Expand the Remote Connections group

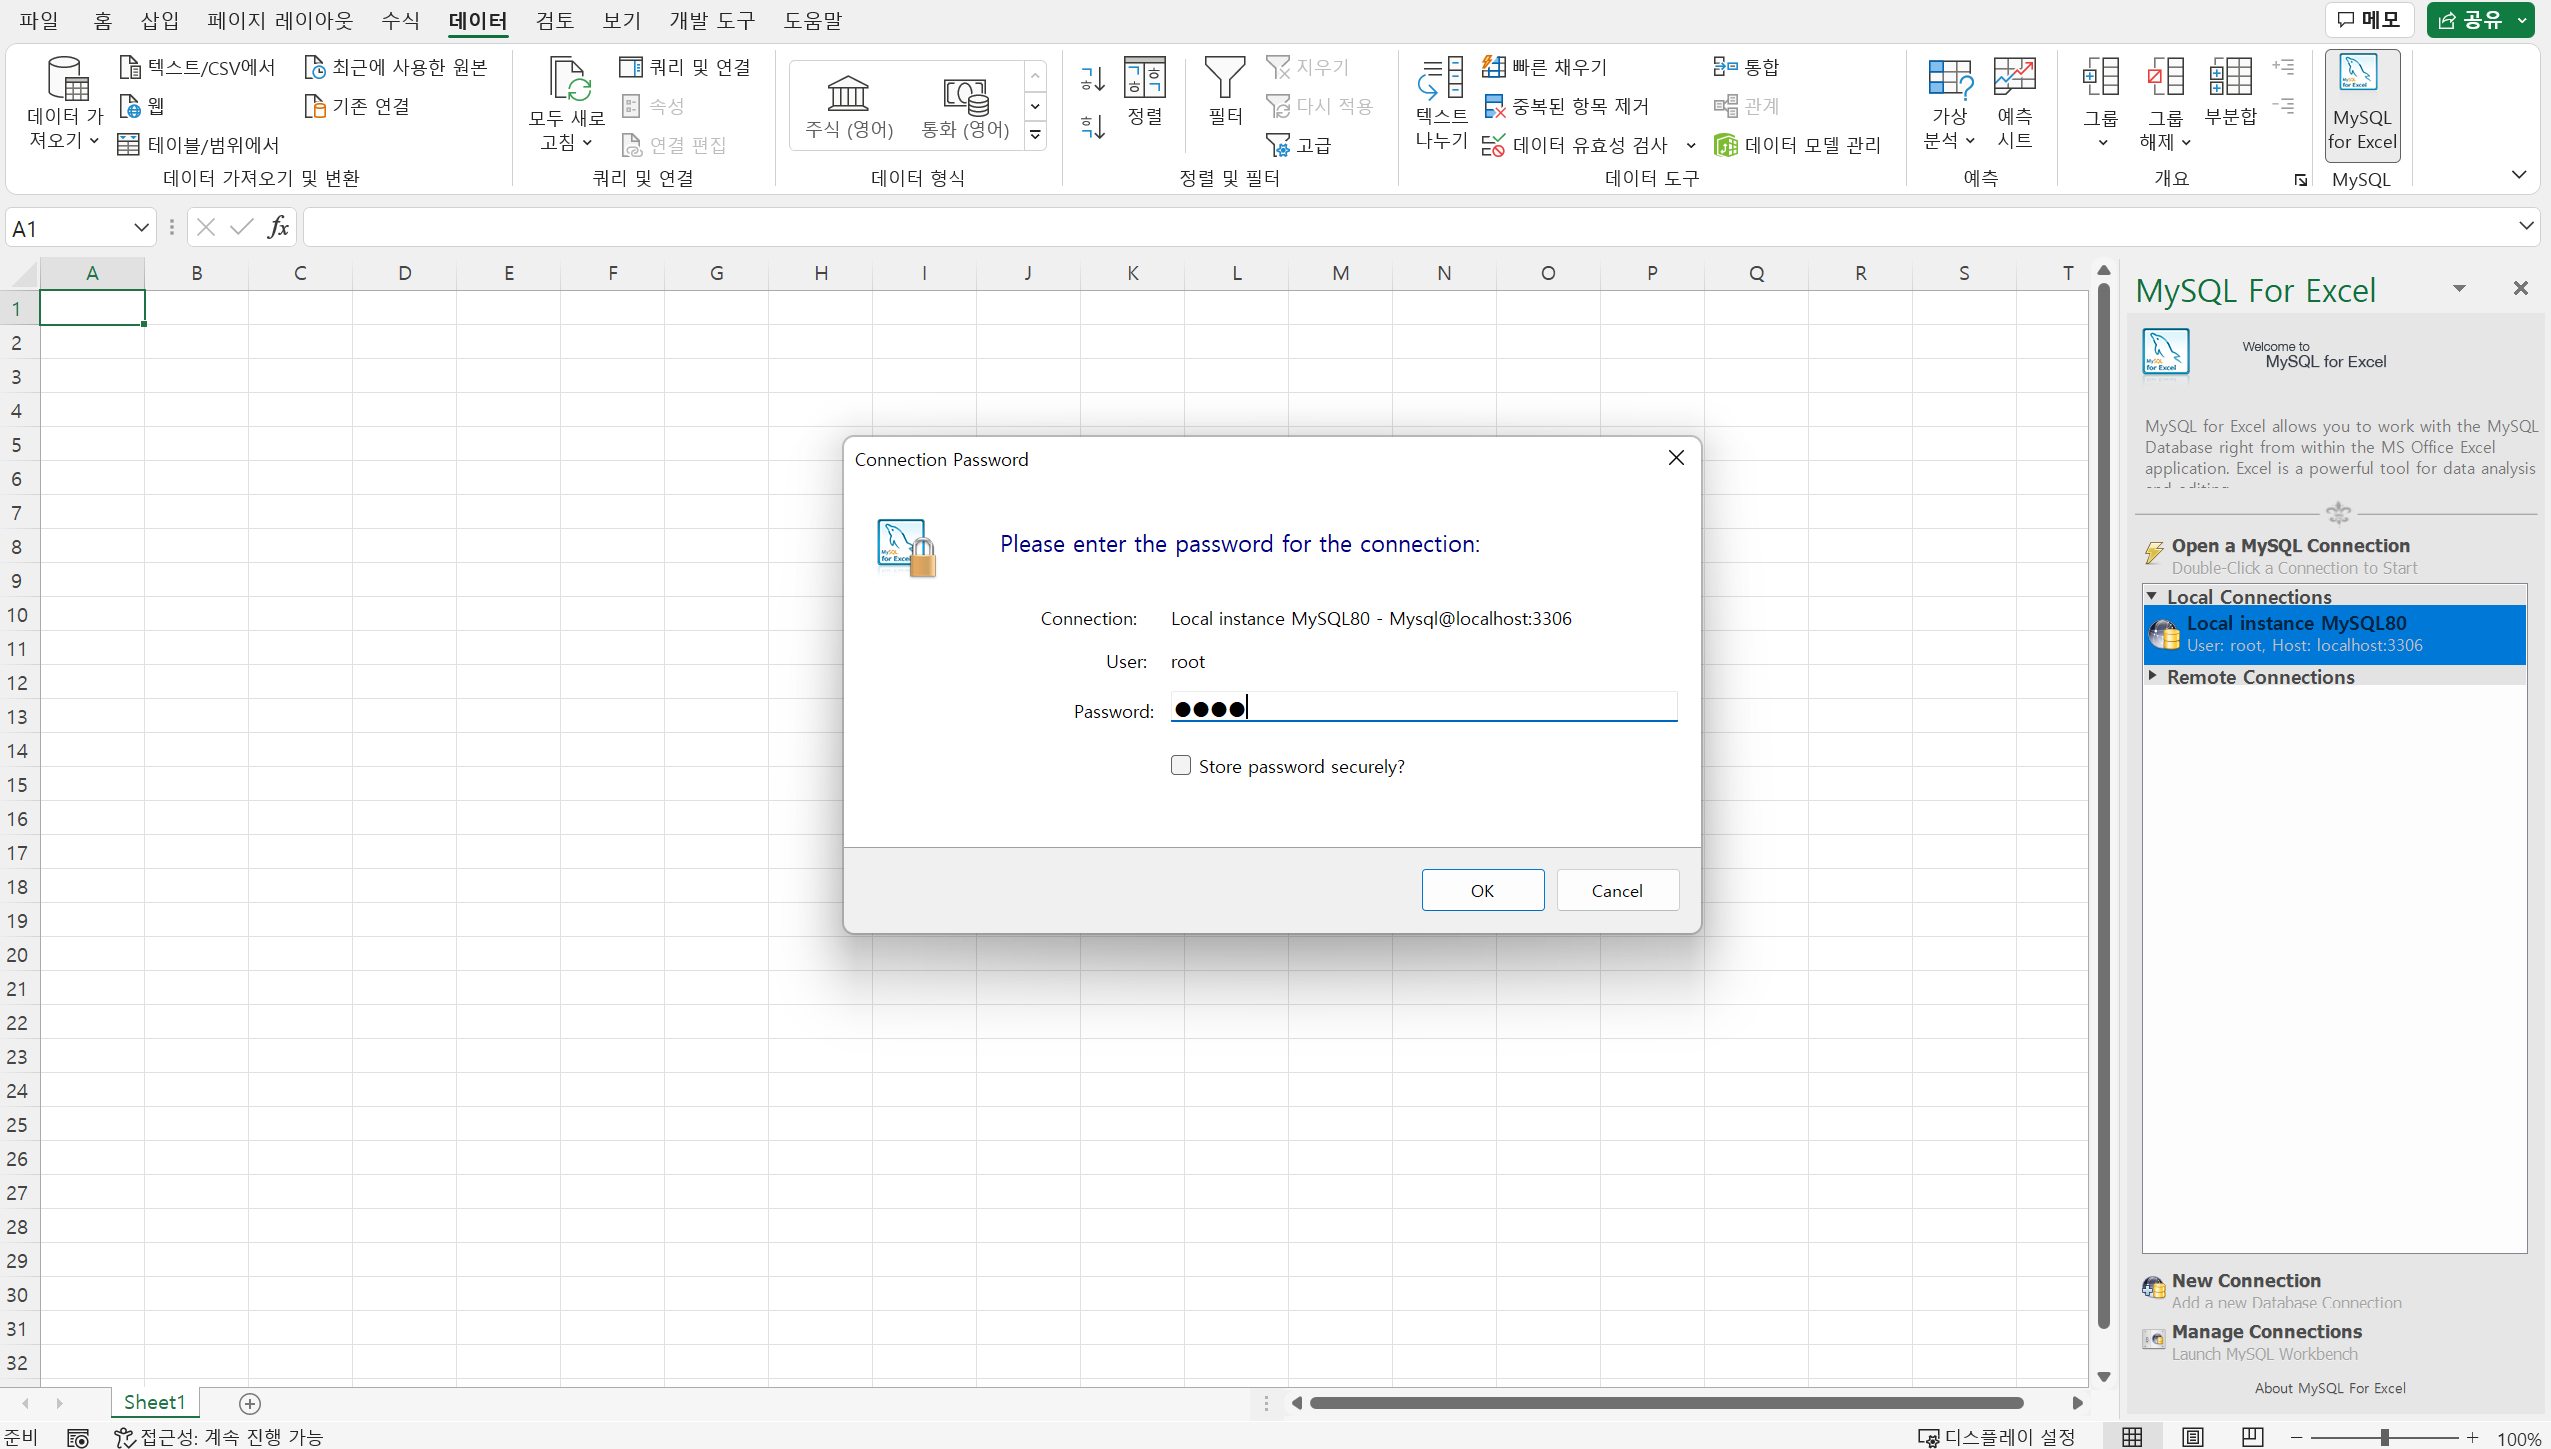pos(2152,676)
